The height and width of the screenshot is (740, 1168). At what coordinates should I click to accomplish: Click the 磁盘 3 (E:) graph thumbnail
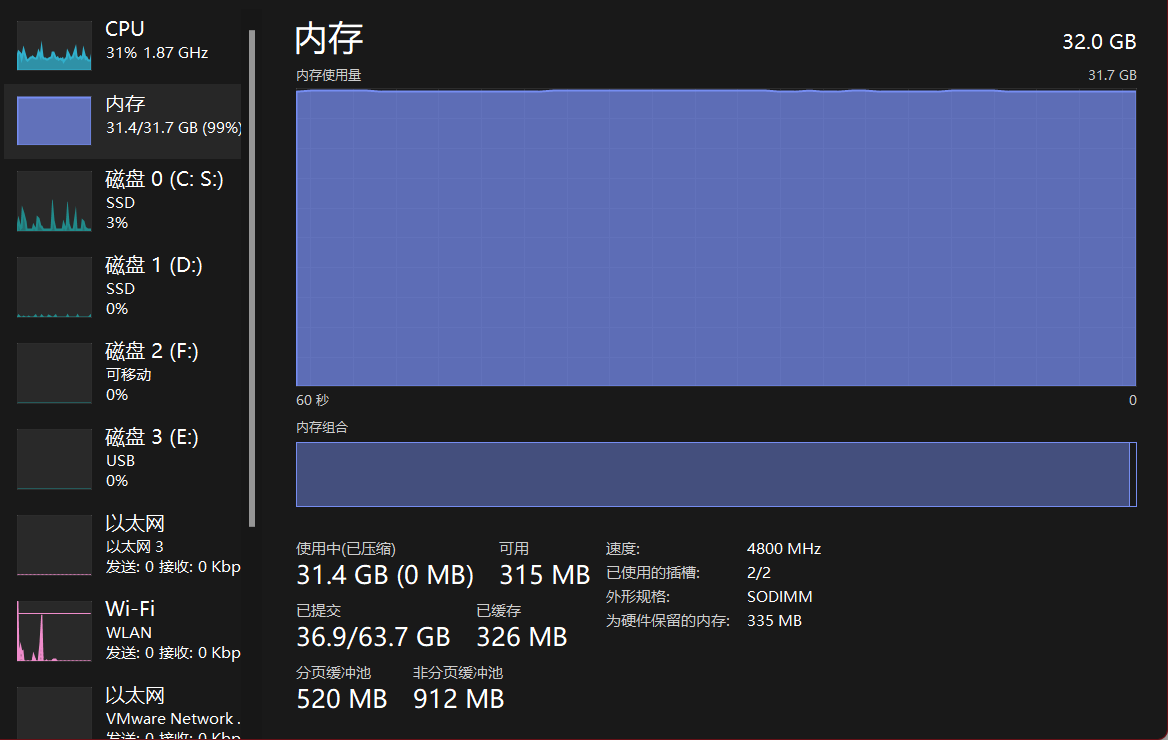[54, 459]
